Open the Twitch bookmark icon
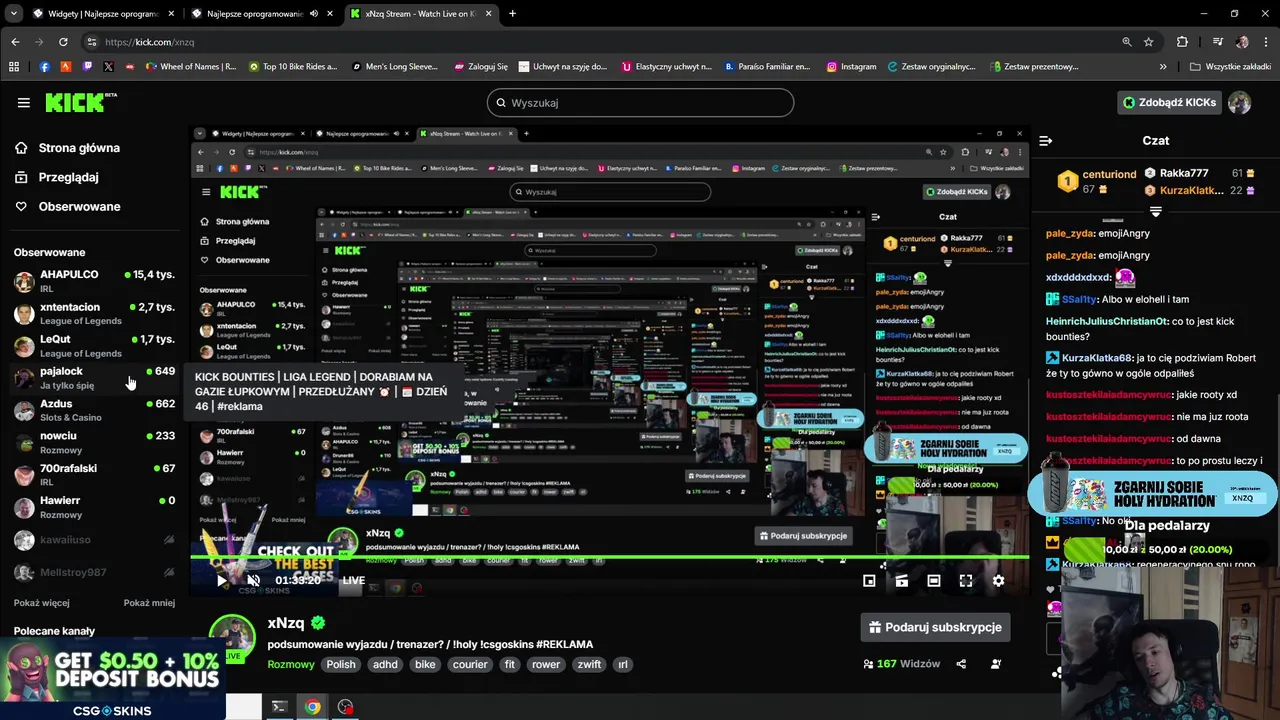Image resolution: width=1280 pixels, height=720 pixels. 88,67
